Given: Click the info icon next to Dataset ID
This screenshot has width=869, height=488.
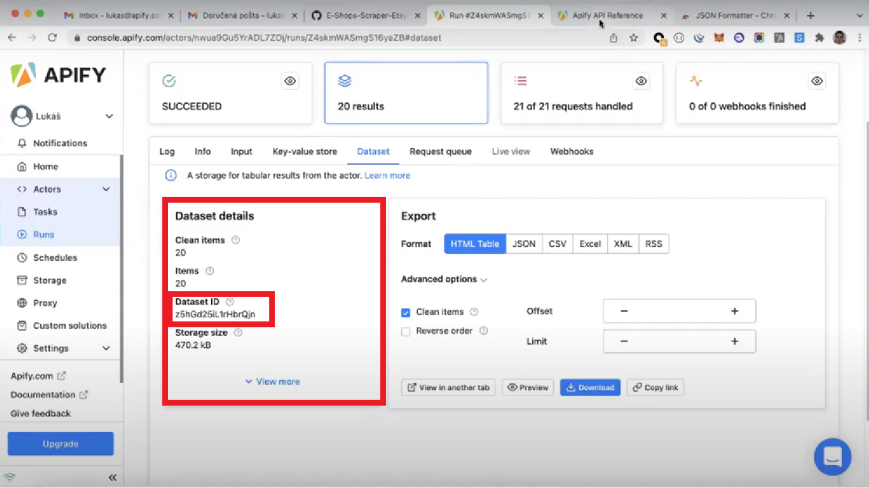Looking at the screenshot, I should [x=230, y=302].
